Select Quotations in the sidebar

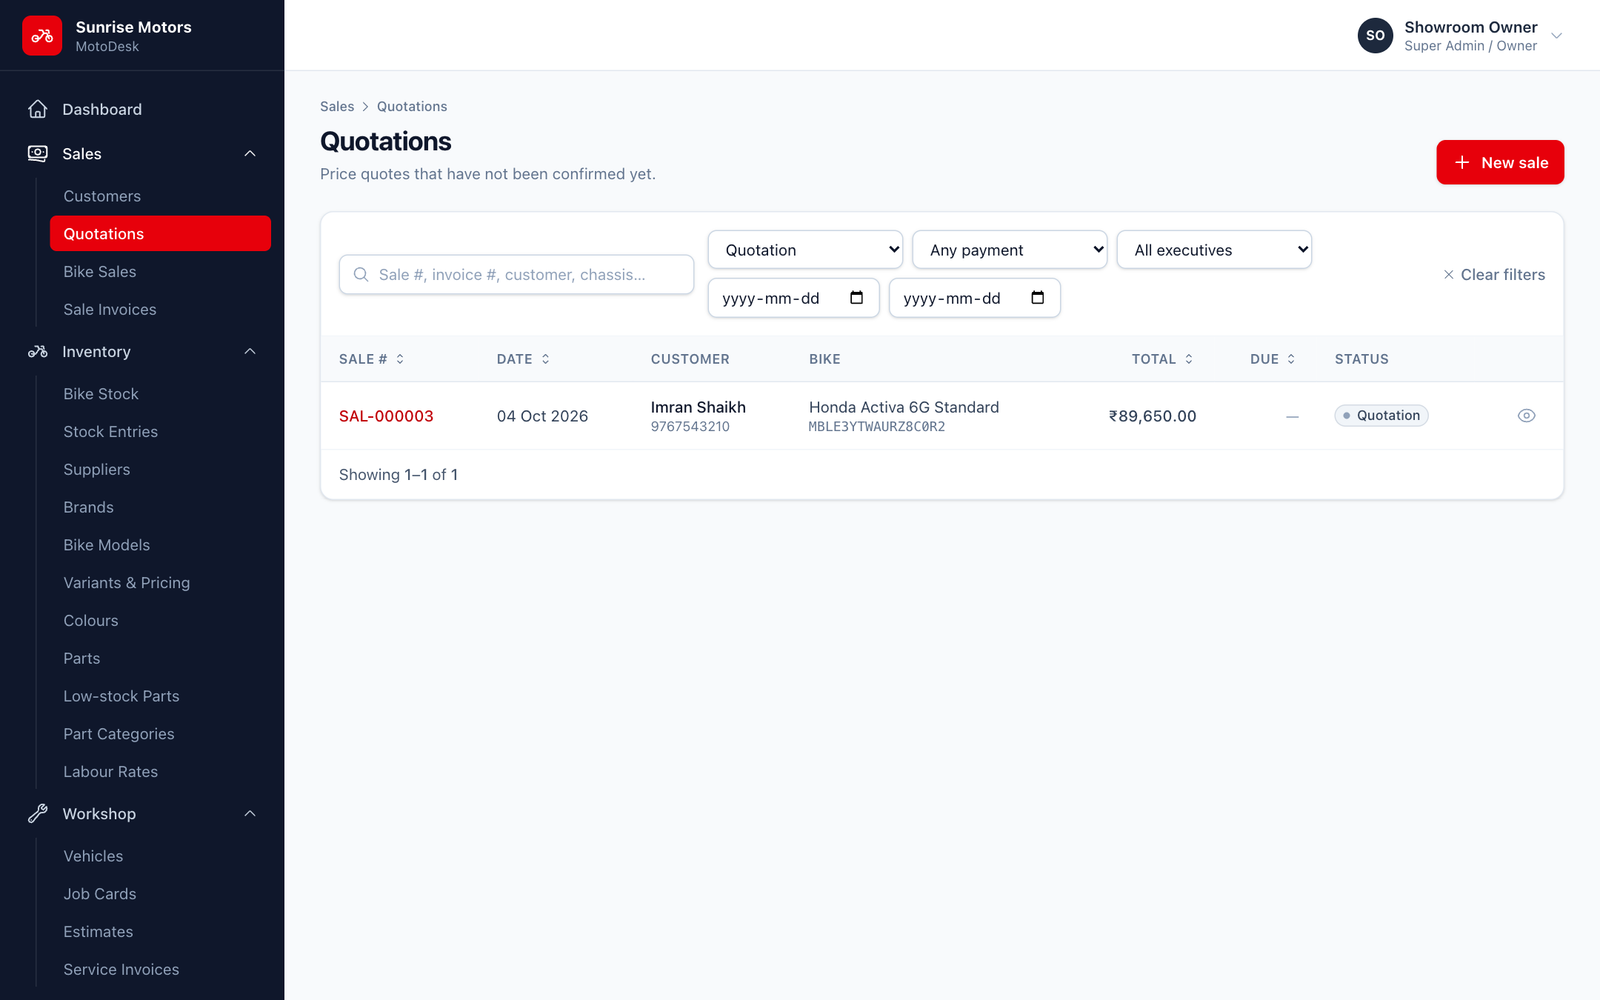[160, 234]
